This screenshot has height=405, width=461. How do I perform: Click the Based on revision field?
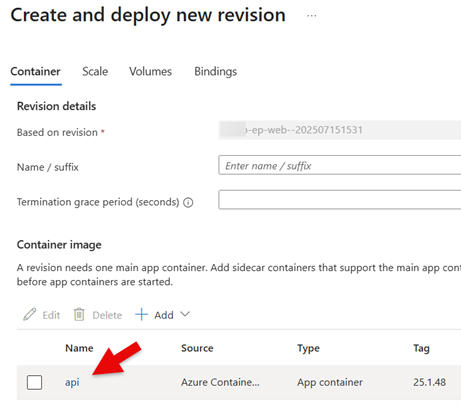(x=340, y=130)
